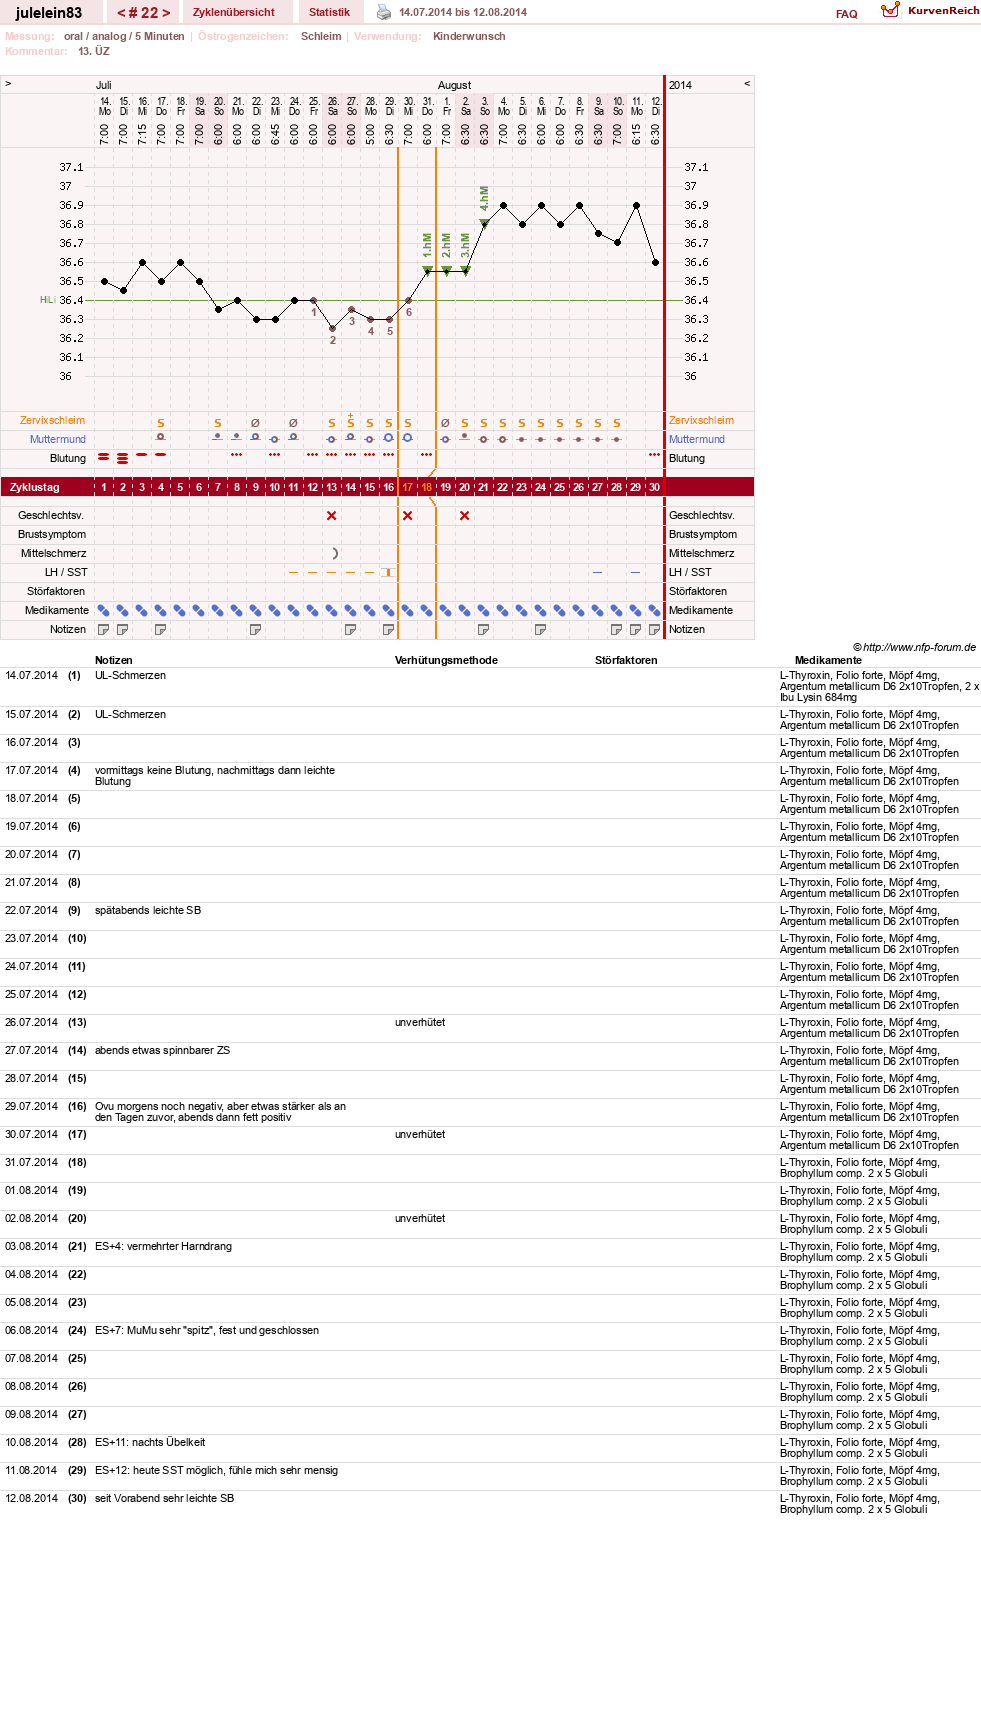Click the Mittelschmerz symbol on cycle day 13

pos(335,553)
